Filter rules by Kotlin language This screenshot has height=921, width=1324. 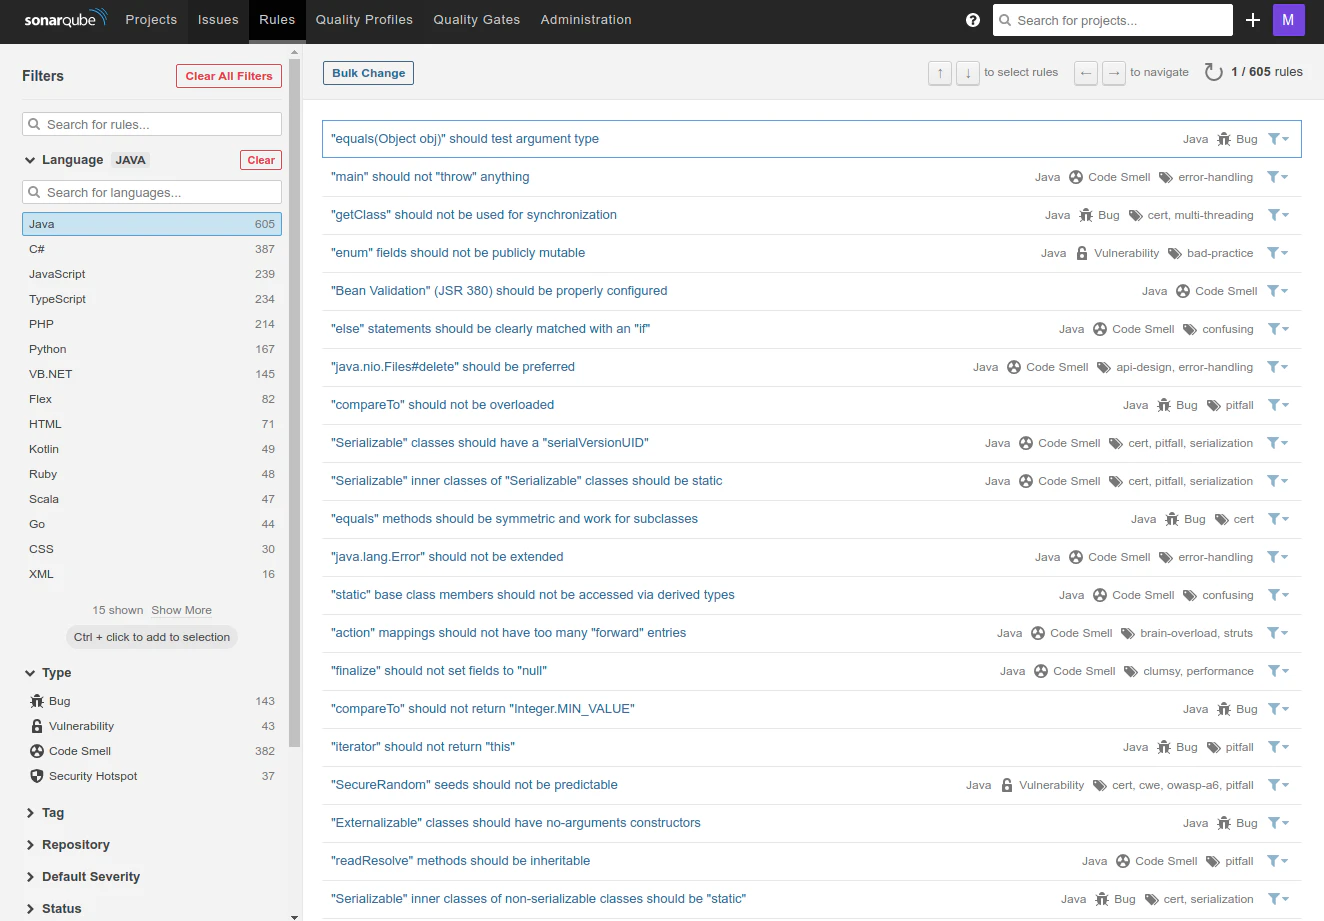coord(152,449)
